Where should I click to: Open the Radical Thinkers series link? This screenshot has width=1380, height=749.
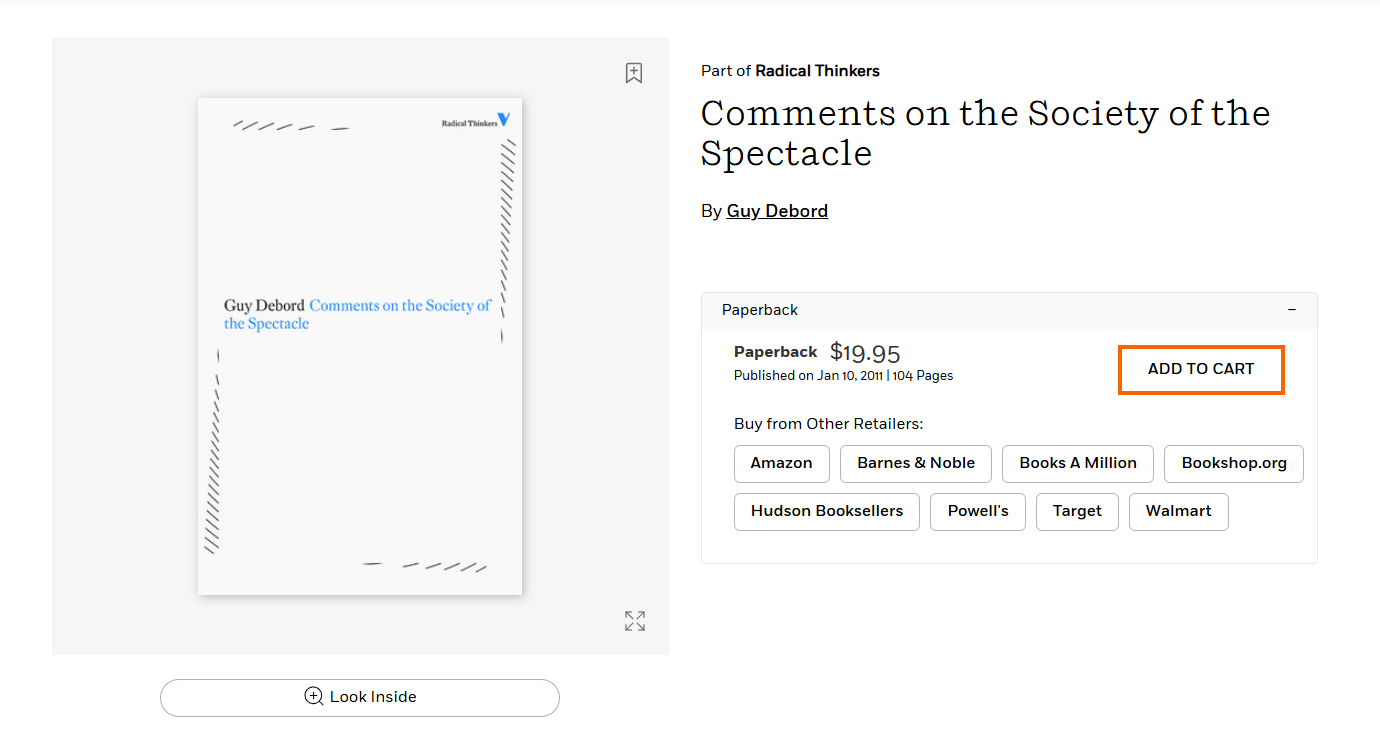817,71
